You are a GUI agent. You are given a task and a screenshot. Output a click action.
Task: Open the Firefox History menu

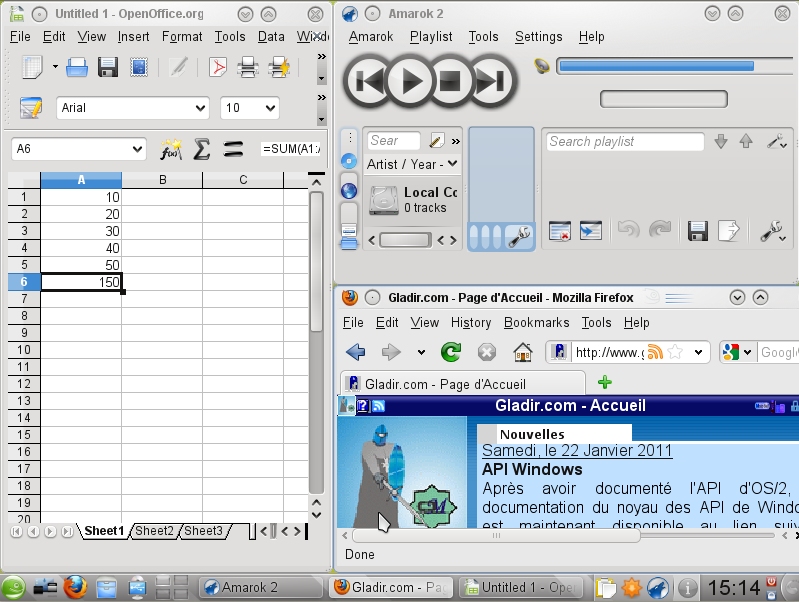(x=471, y=323)
